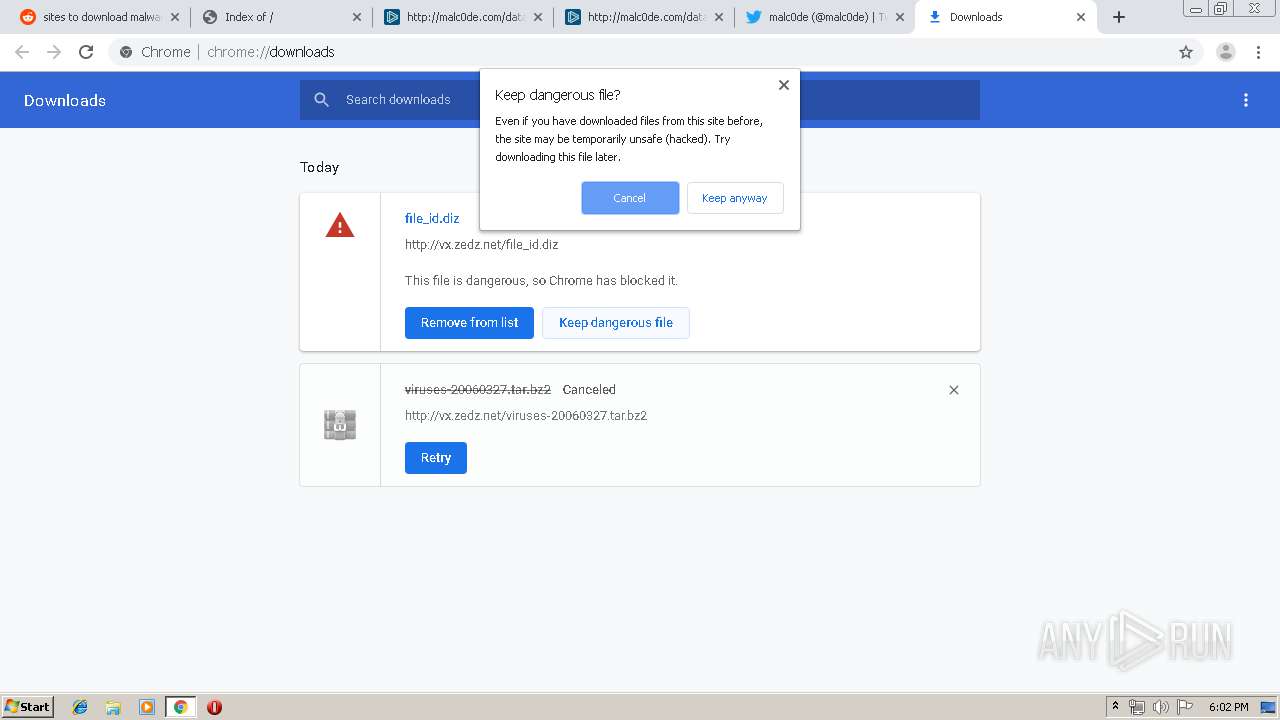This screenshot has width=1280, height=720.
Task: Click the 6:02 PM taskbar clock
Action: (x=1228, y=707)
